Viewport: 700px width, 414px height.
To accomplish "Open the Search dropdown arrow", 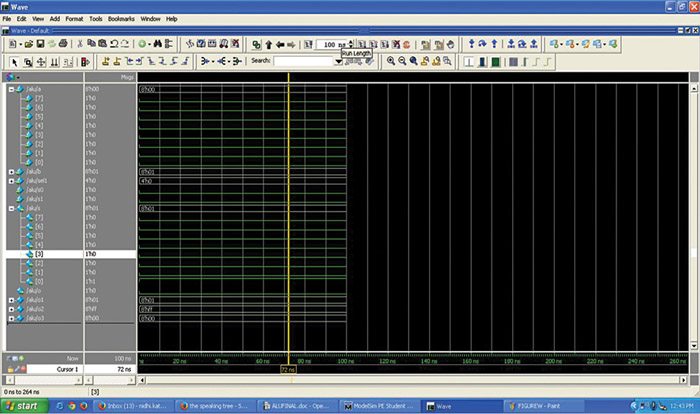I will (338, 61).
